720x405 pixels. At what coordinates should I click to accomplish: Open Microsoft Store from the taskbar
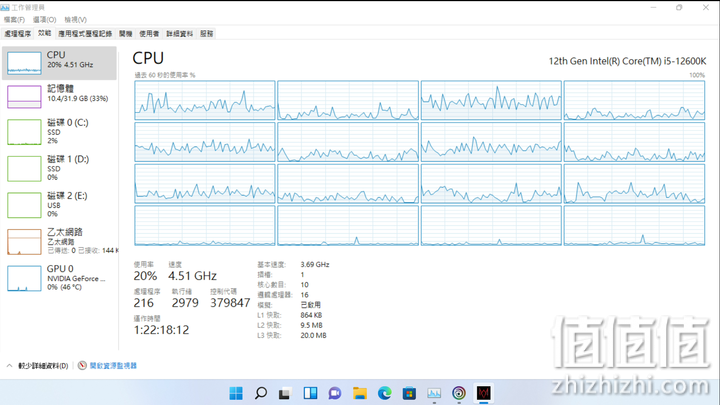(x=409, y=393)
